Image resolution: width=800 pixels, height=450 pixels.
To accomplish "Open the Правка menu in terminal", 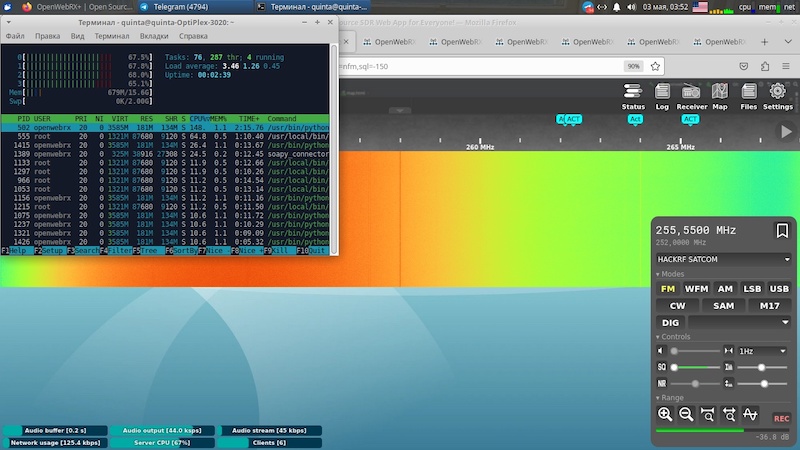I will pyautogui.click(x=47, y=36).
